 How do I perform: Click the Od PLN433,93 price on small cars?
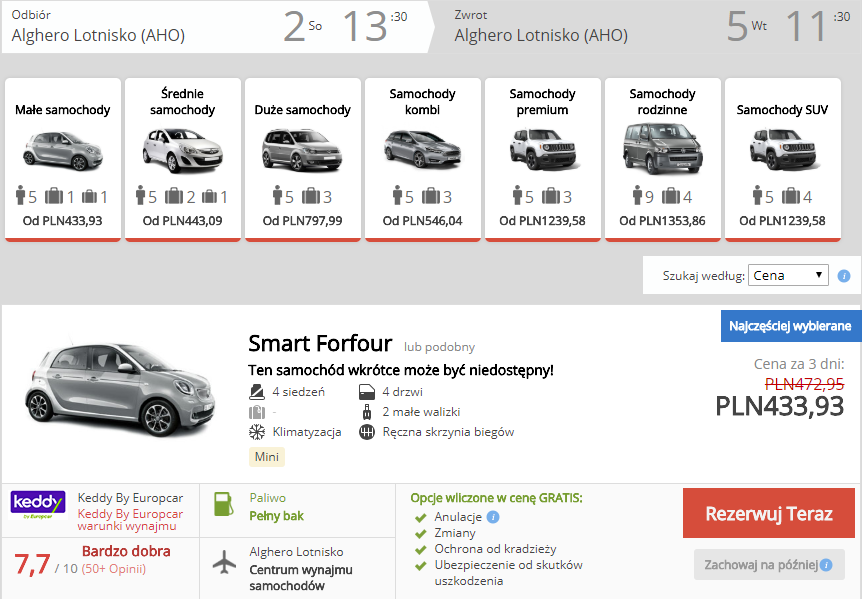(63, 221)
